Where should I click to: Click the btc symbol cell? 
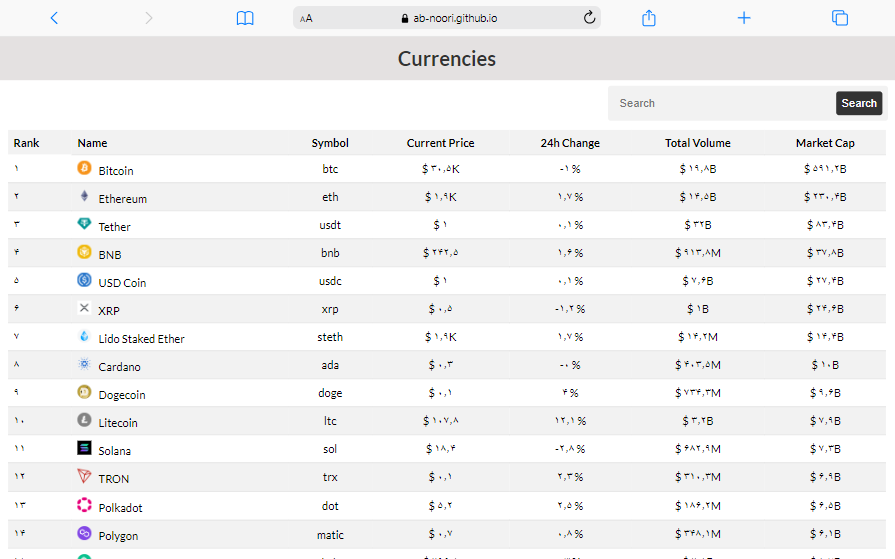click(x=330, y=168)
